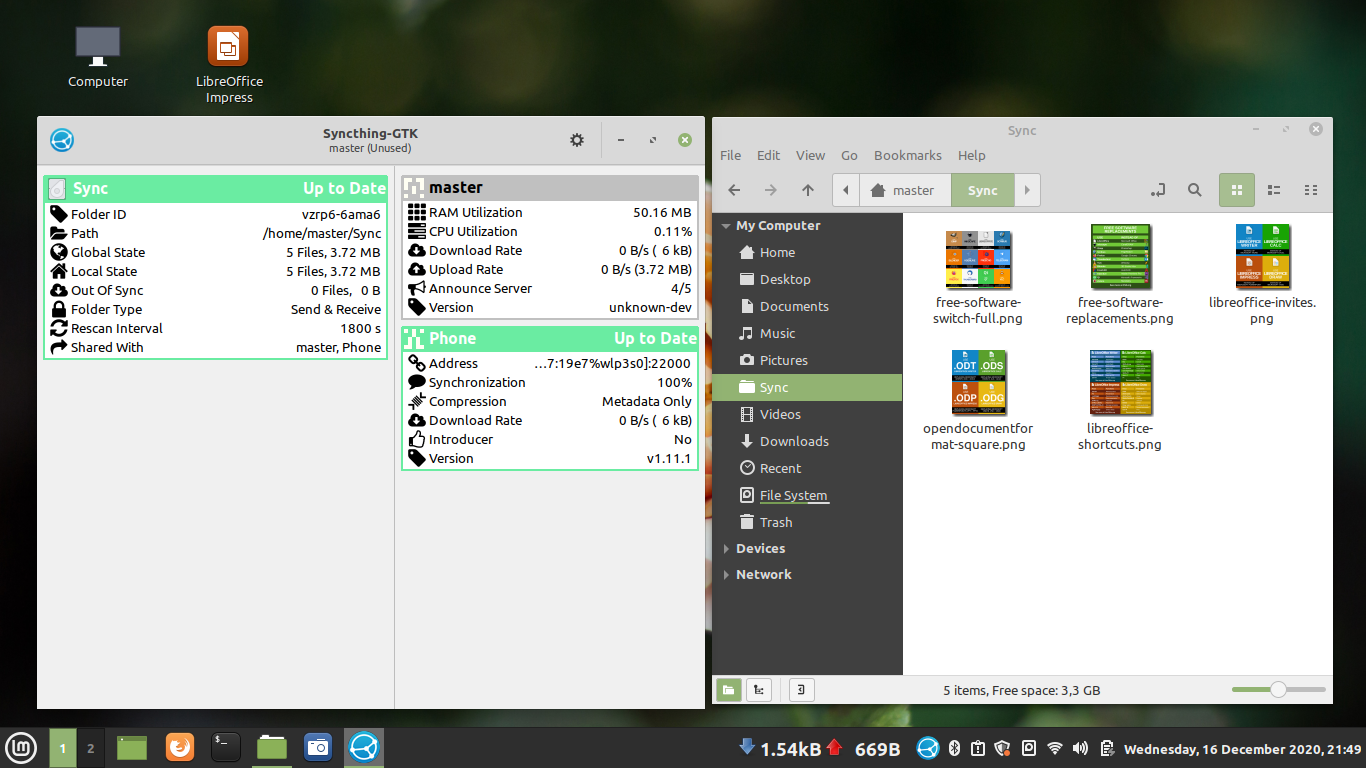
Task: Click the Syncthing tray icon
Action: click(928, 748)
